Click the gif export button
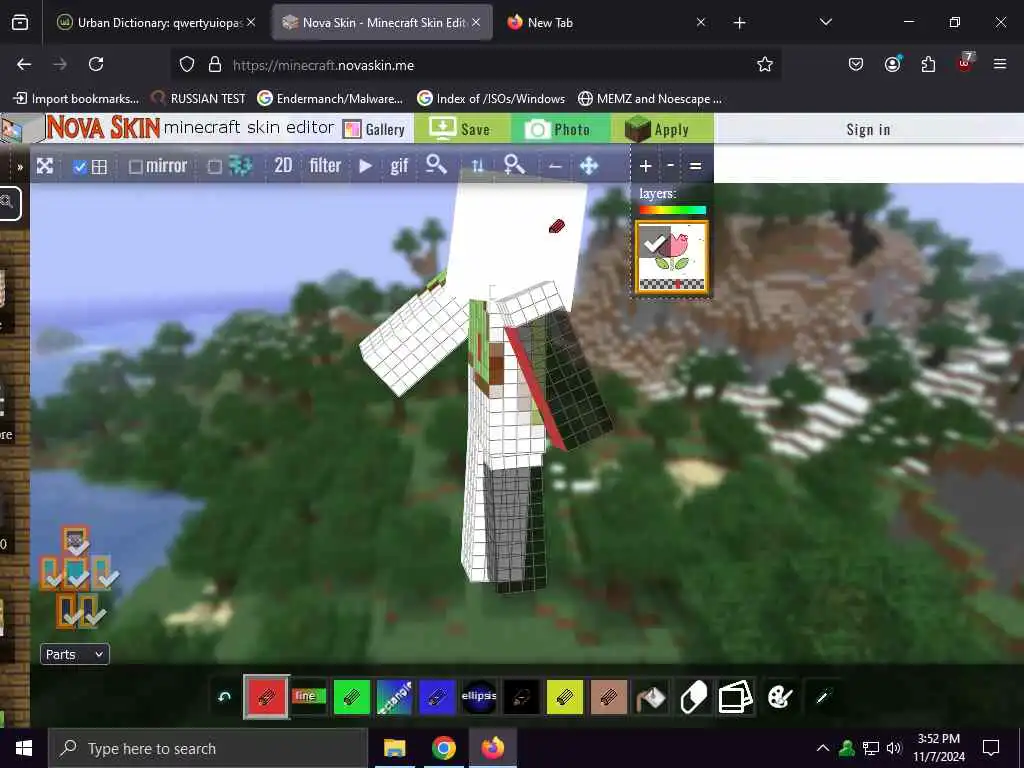The image size is (1024, 768). 399,167
